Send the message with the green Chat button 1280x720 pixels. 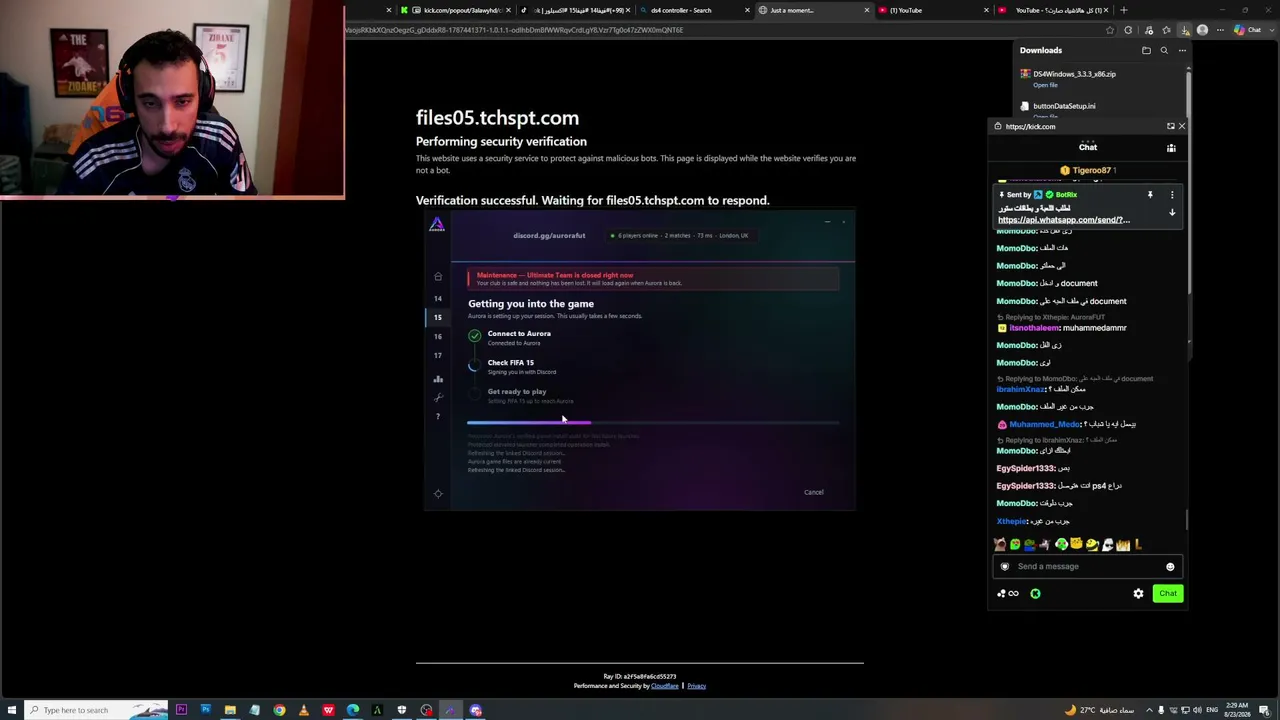1168,594
